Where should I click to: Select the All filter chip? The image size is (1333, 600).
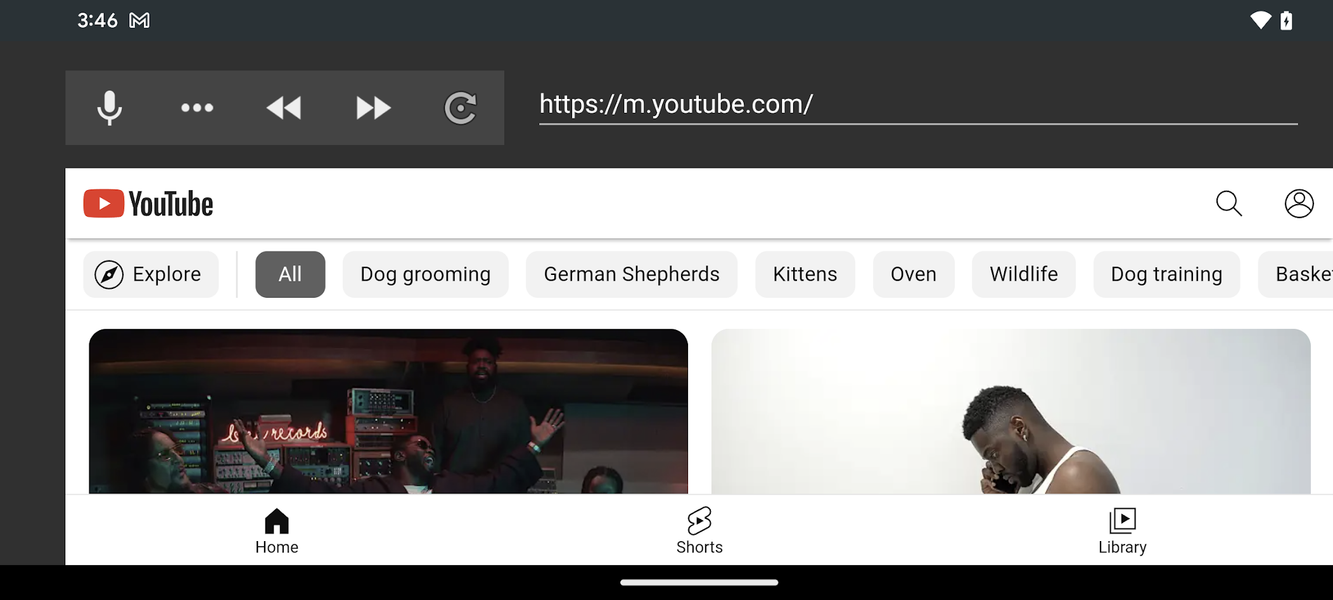pos(290,273)
